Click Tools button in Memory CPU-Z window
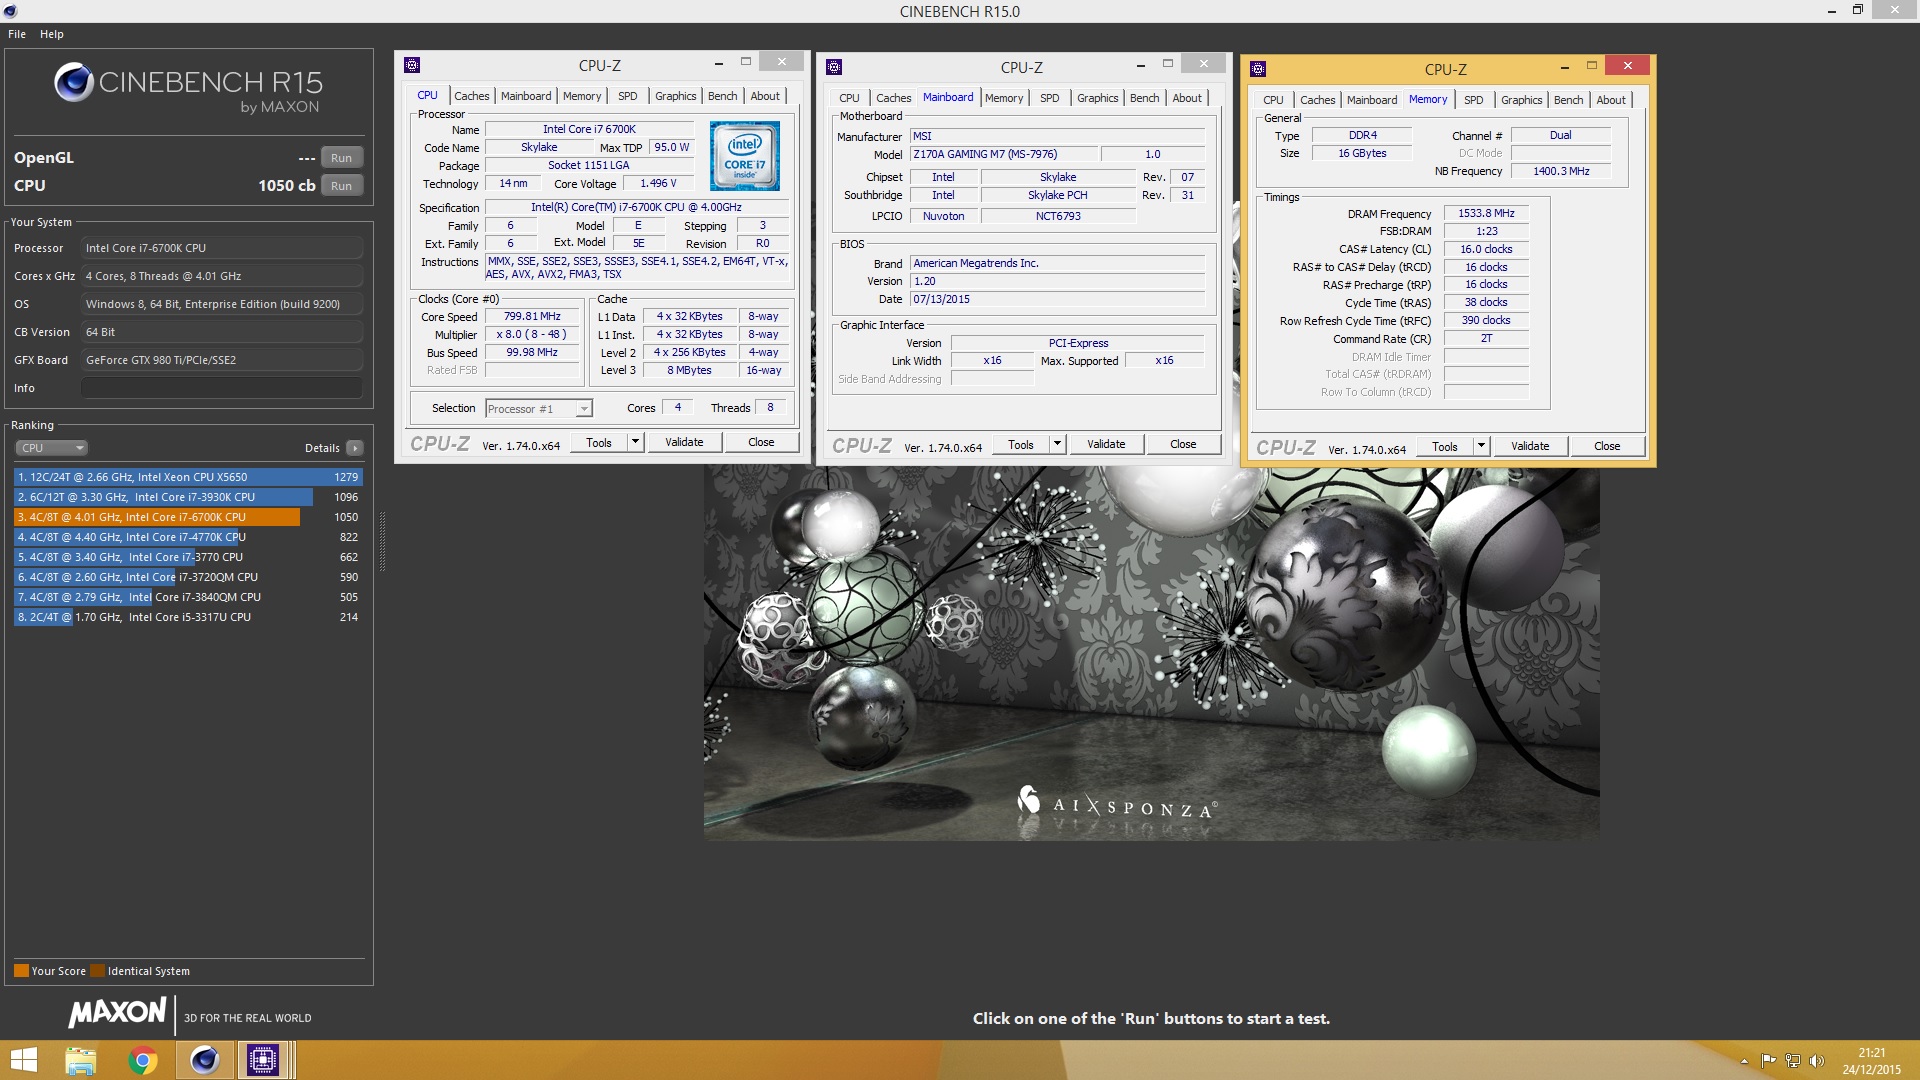Screen dimensions: 1920x1080 click(1445, 446)
